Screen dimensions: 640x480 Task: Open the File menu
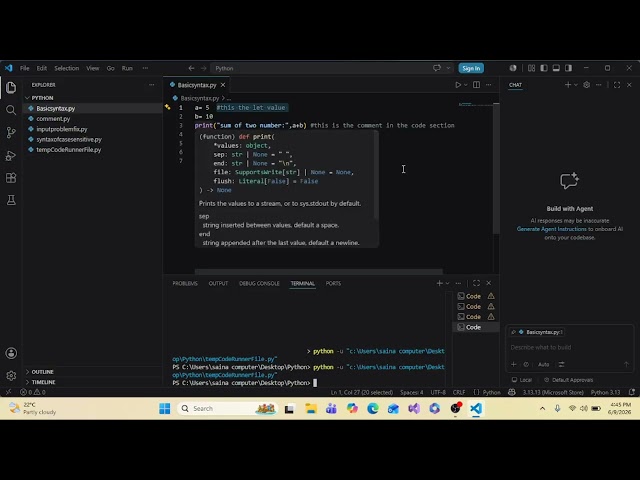coord(24,68)
